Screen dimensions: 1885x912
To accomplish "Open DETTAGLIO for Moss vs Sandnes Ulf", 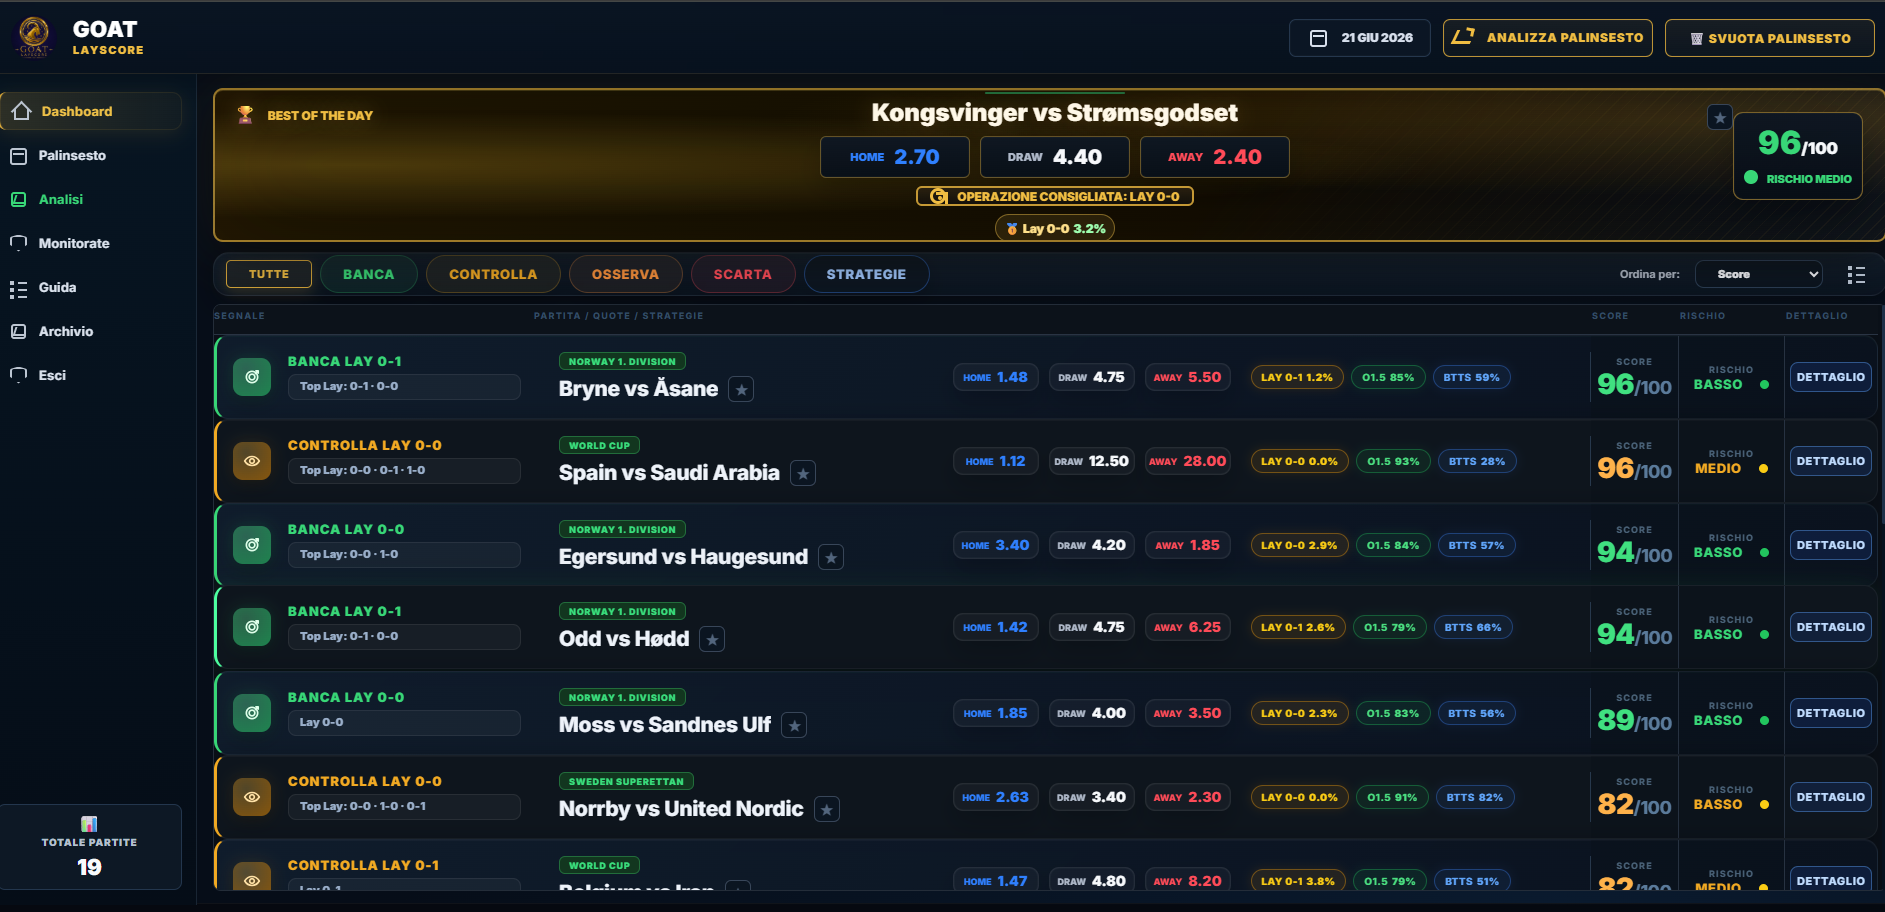I will click(x=1830, y=713).
